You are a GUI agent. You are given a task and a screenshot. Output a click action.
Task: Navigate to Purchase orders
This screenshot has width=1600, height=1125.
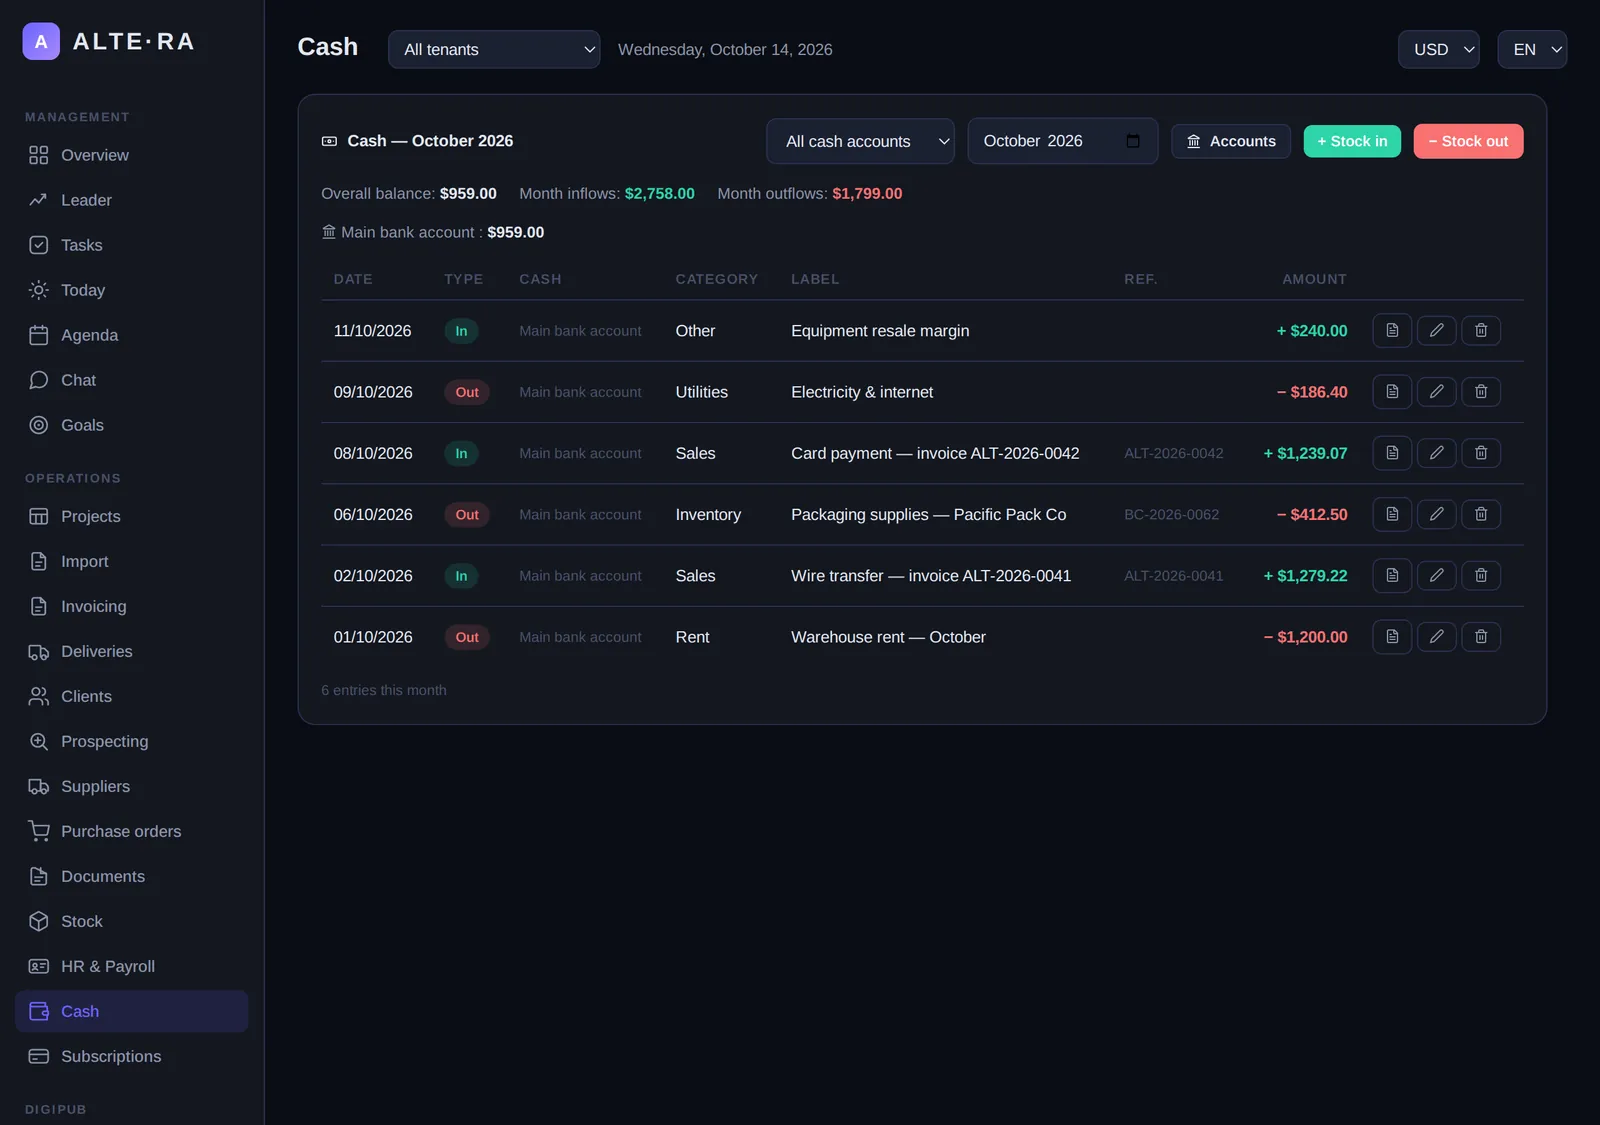coord(131,831)
